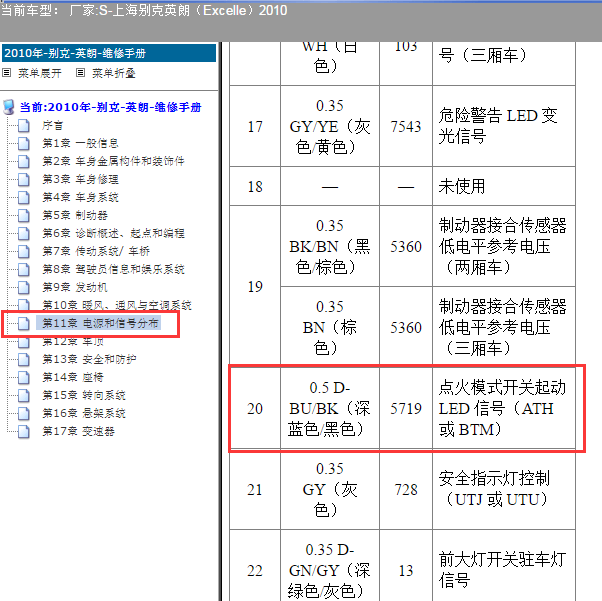Click the 前大灯开关驻车灯信号 cell
Image resolution: width=602 pixels, height=601 pixels.
[x=504, y=565]
